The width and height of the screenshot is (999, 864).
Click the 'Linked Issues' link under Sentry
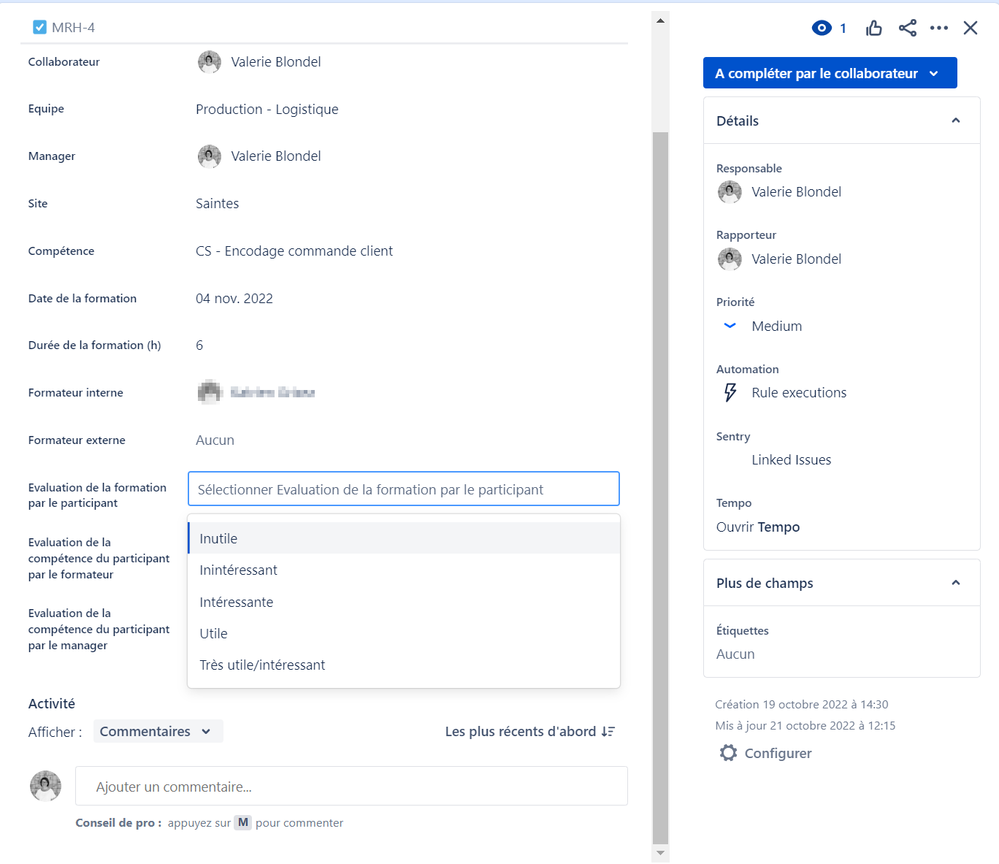pos(790,459)
